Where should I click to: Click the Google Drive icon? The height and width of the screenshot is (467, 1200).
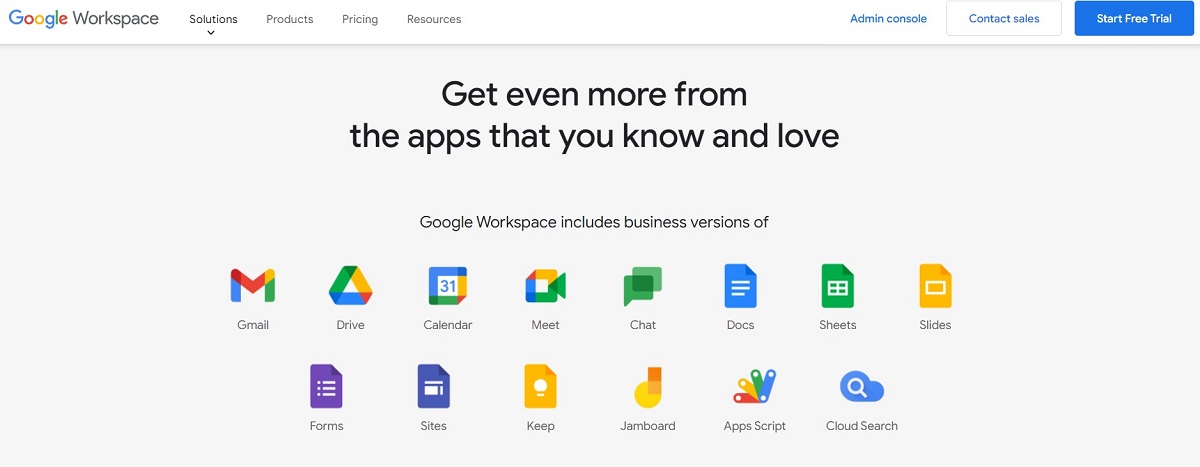click(x=351, y=286)
